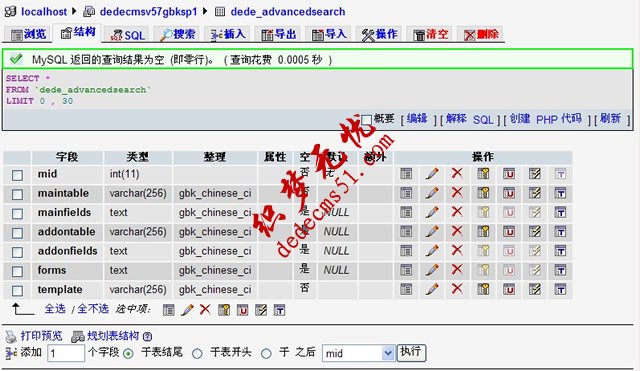Screen dimensions: 640x371
Task: Click the 全选 link
Action: pos(55,309)
